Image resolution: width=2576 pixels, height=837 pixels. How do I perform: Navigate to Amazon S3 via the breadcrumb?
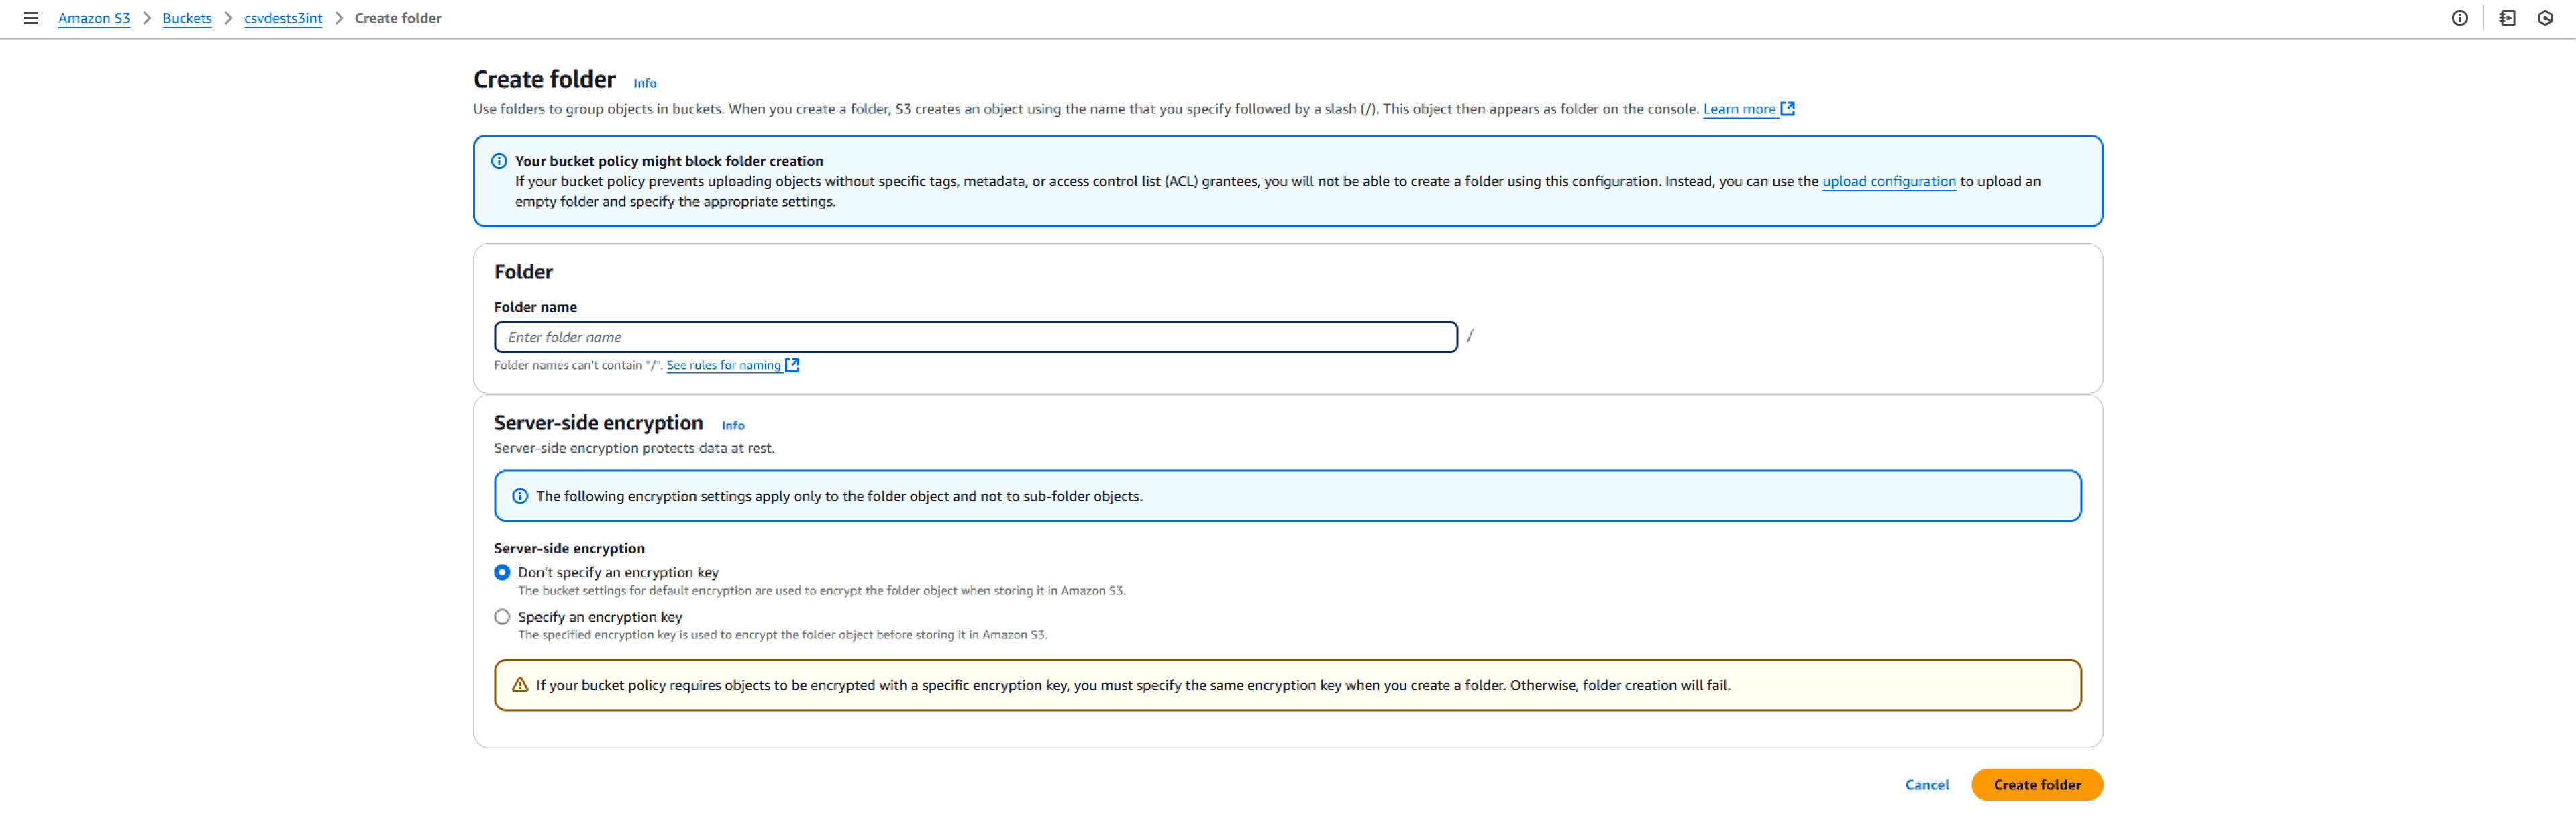[x=94, y=18]
